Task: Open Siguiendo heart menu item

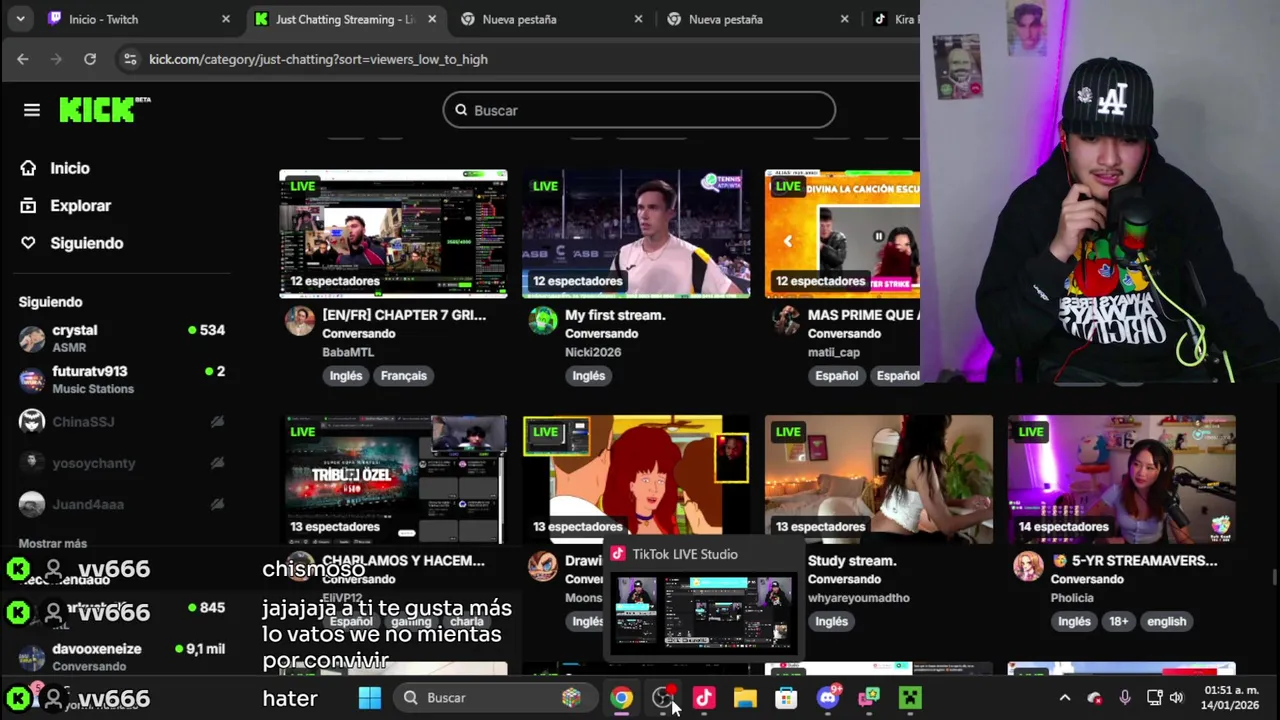Action: [x=86, y=243]
